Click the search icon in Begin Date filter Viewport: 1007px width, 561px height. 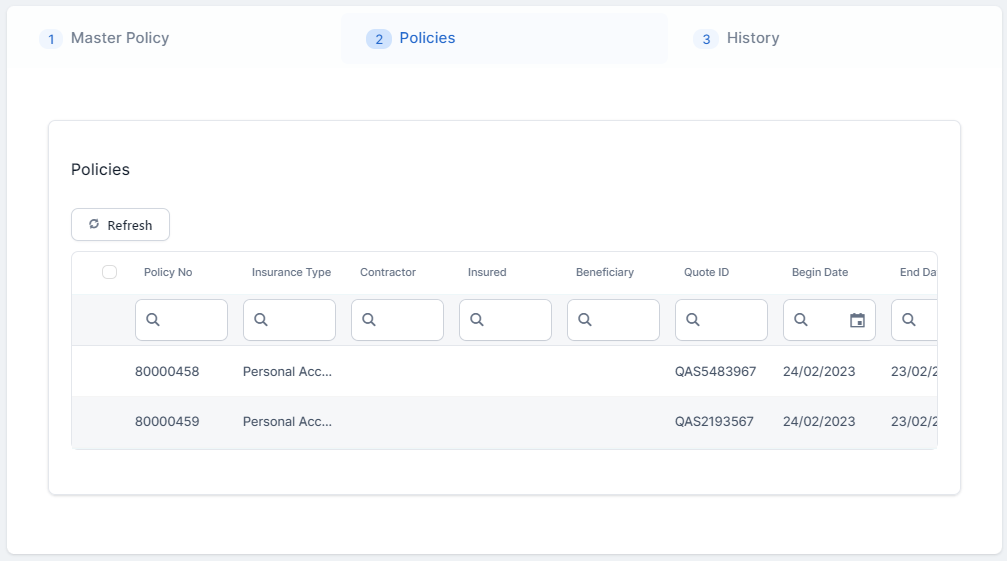(801, 320)
